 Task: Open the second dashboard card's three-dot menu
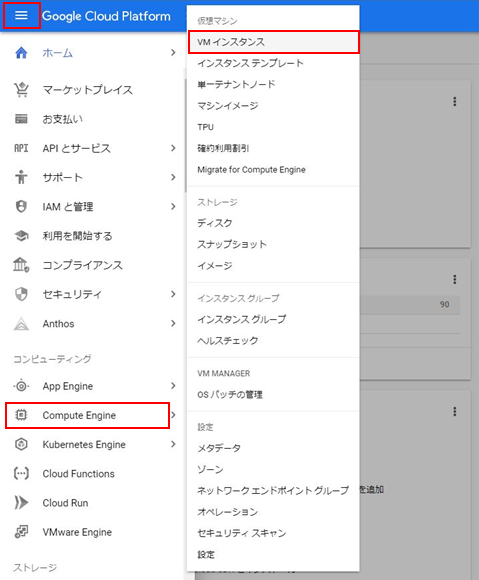pos(455,279)
